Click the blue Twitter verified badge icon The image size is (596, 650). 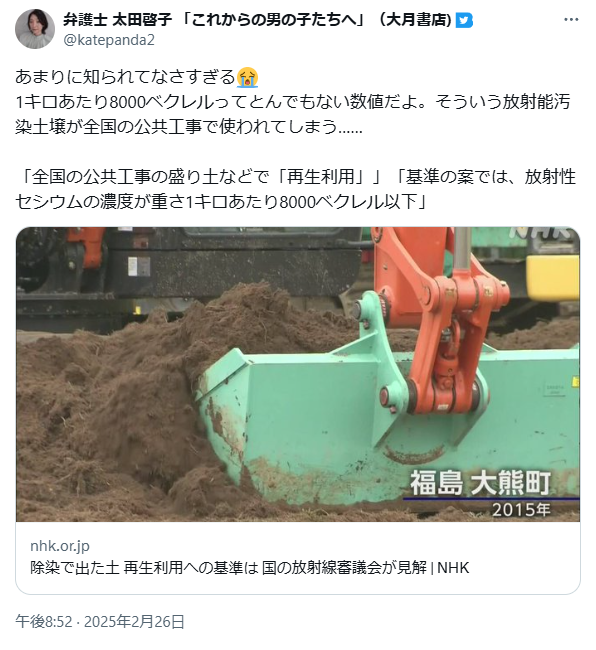pyautogui.click(x=464, y=20)
